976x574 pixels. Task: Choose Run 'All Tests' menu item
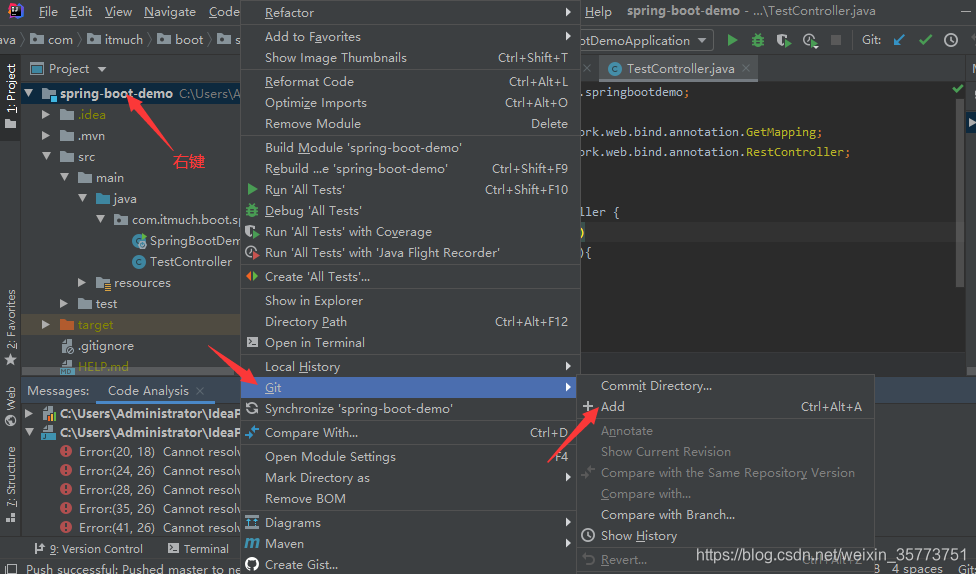(410, 189)
